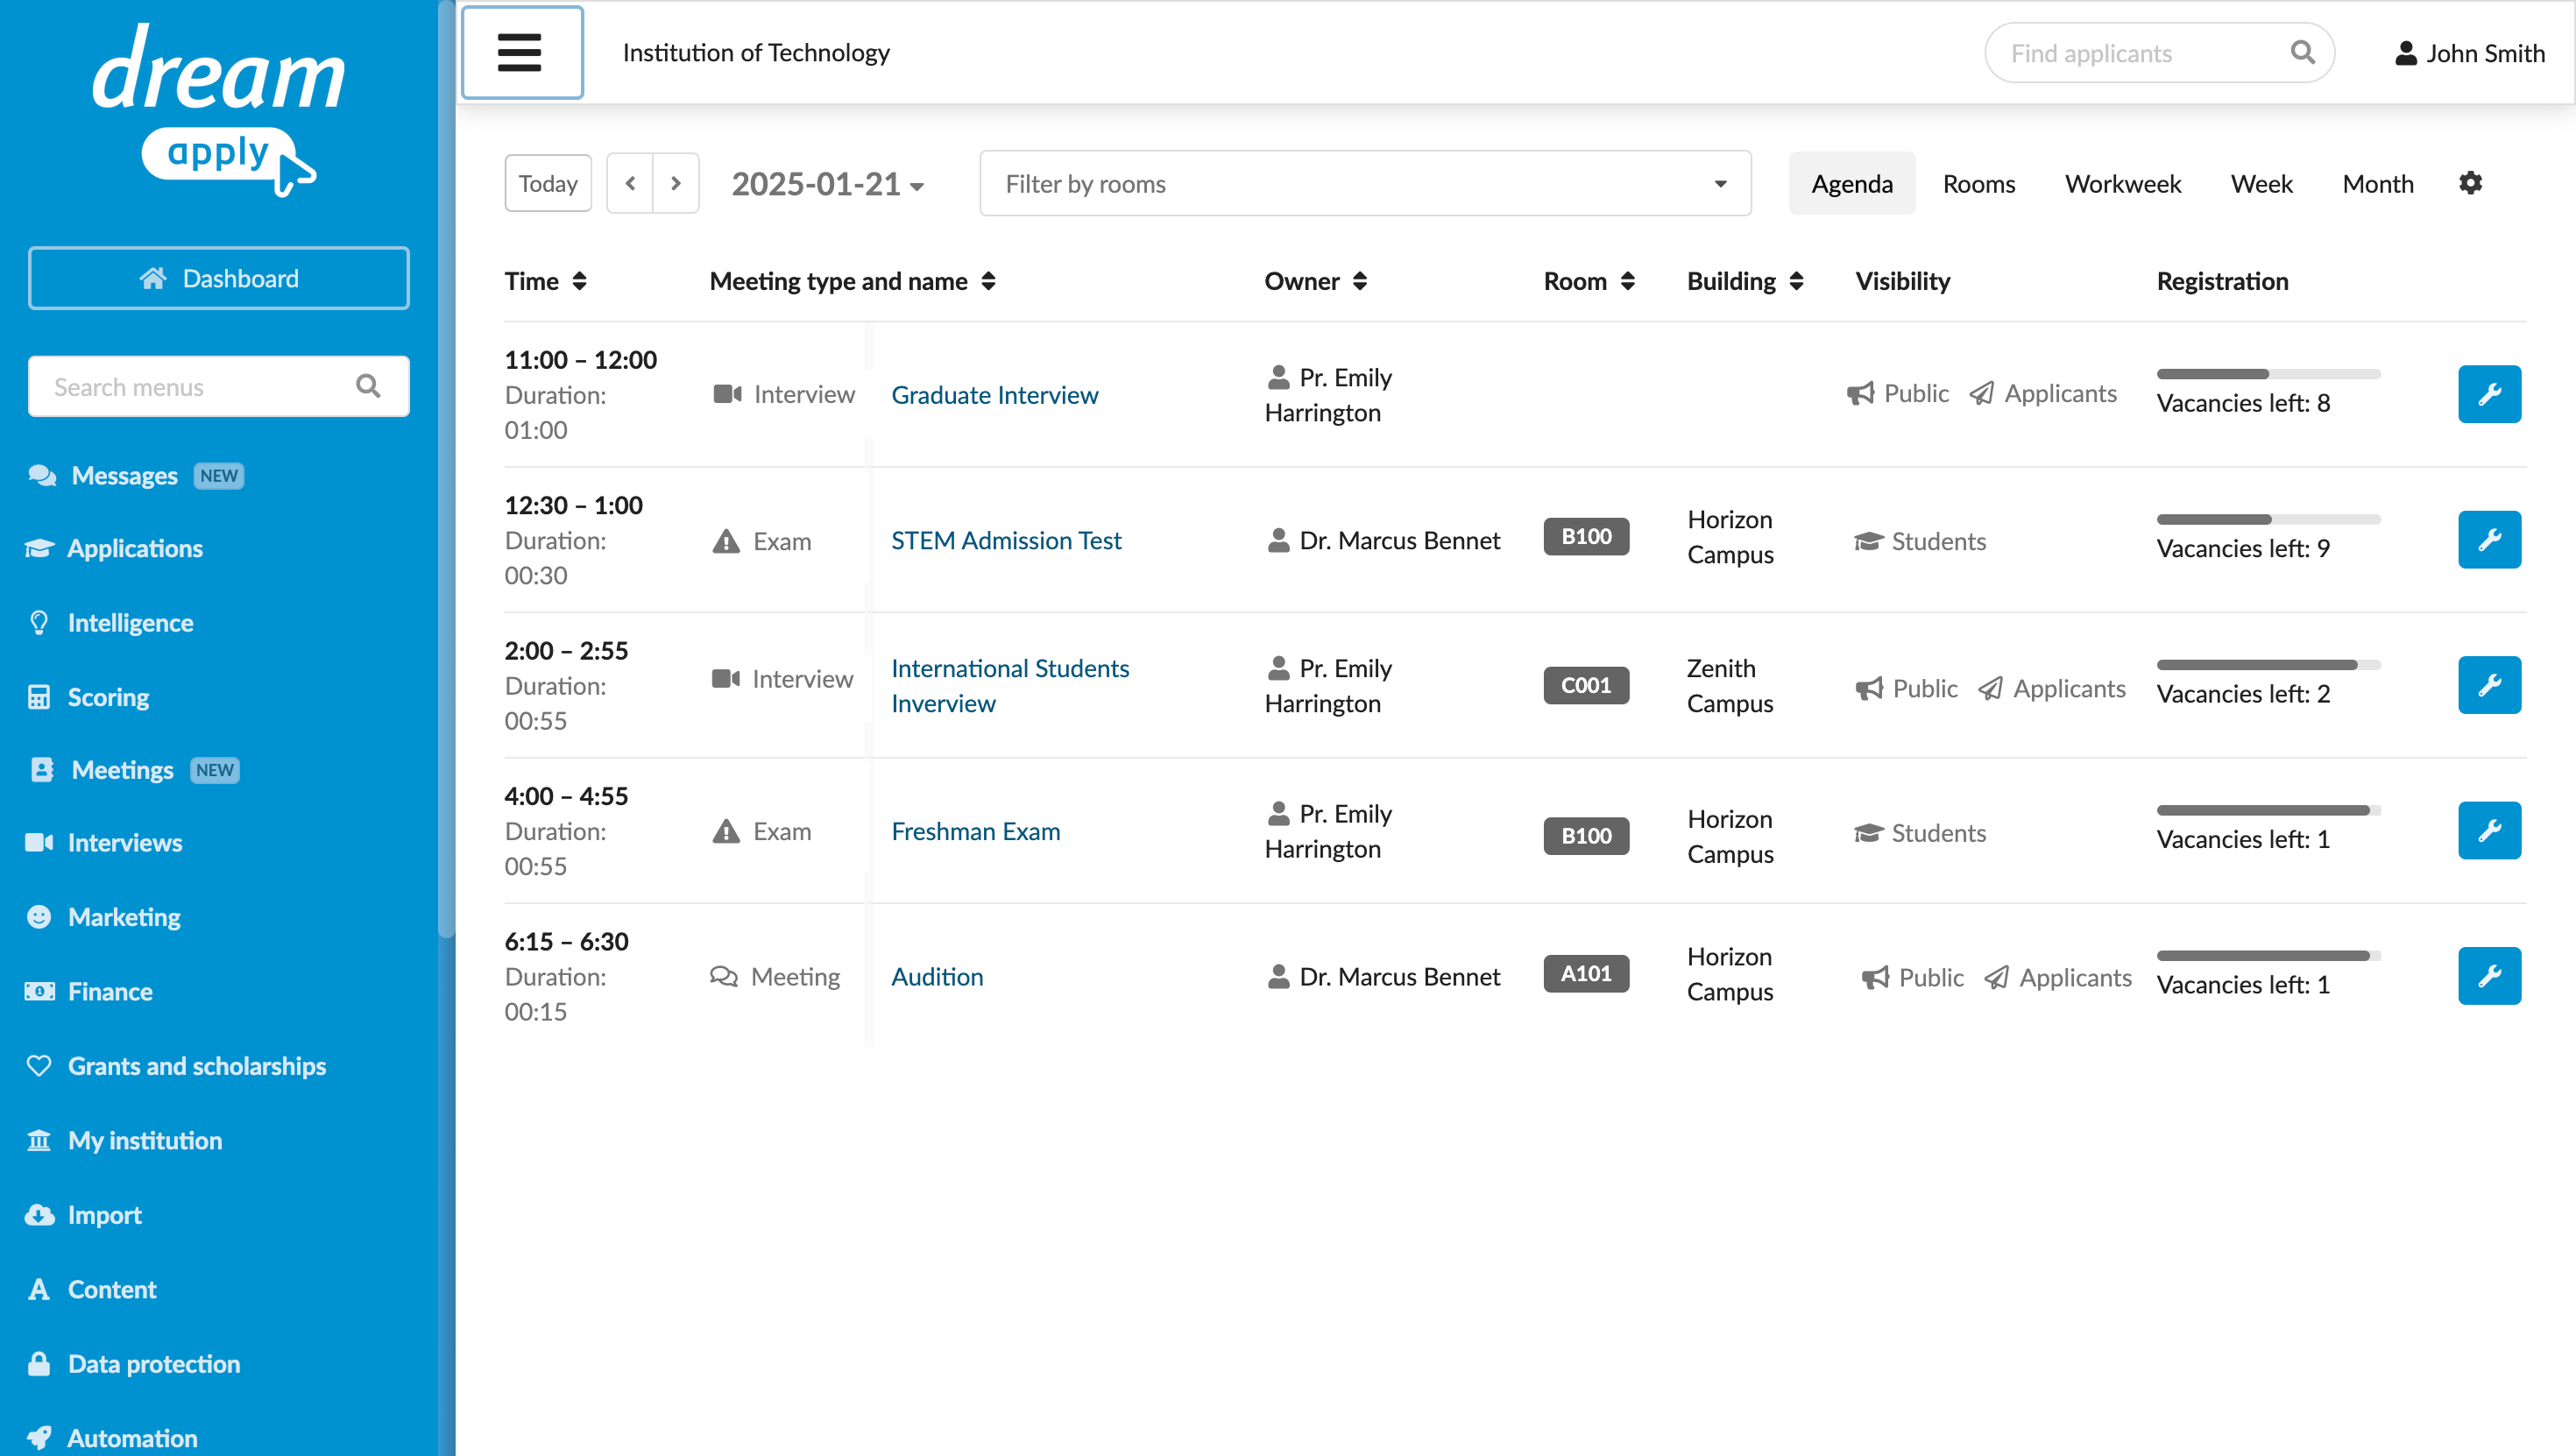The height and width of the screenshot is (1456, 2576).
Task: Click Dr. Marcus Bennet in Audition row
Action: pyautogui.click(x=1384, y=976)
